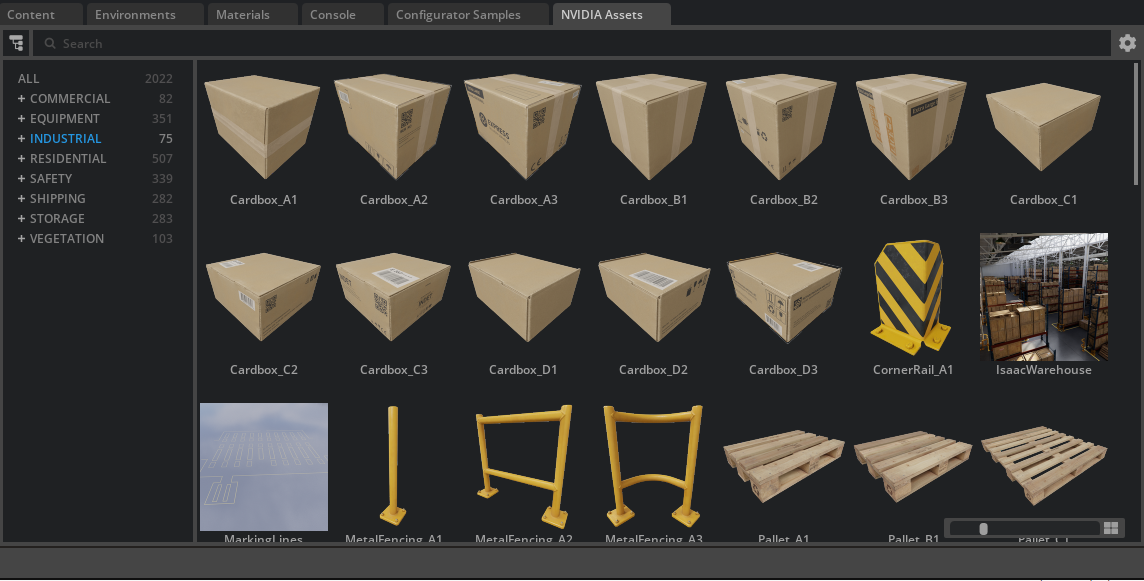Expand the COMMERCIAL category

(22, 99)
